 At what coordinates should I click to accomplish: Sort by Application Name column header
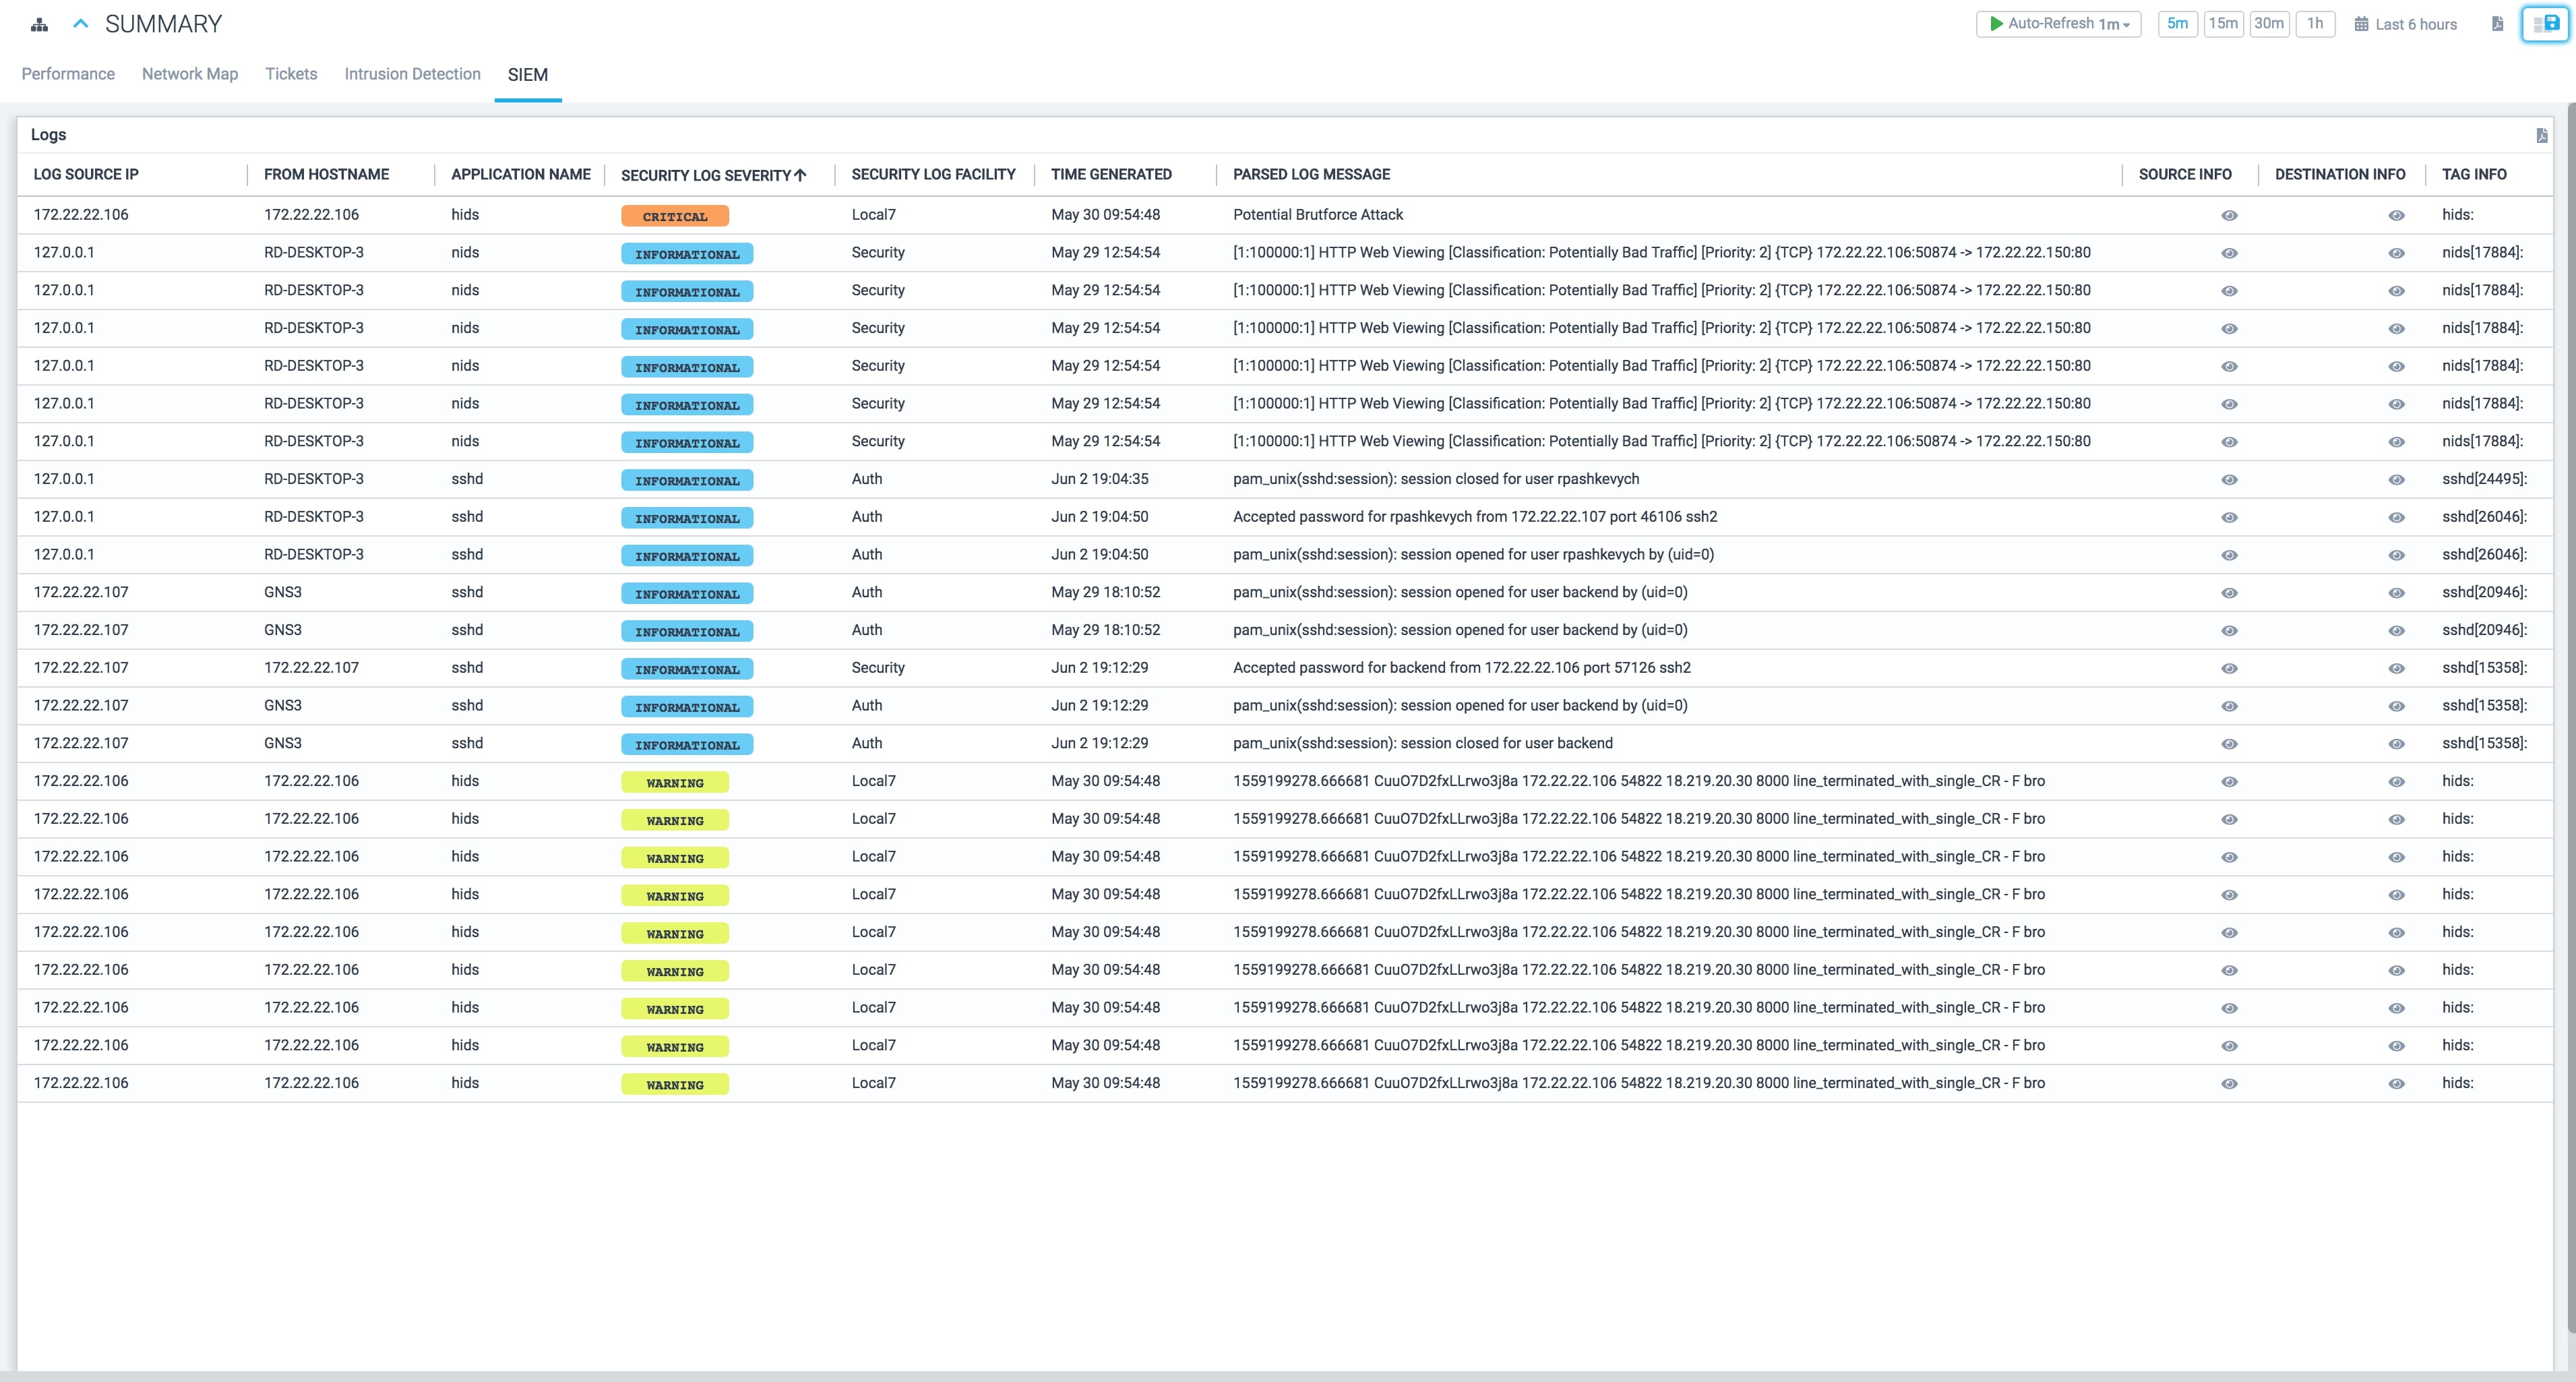click(520, 174)
